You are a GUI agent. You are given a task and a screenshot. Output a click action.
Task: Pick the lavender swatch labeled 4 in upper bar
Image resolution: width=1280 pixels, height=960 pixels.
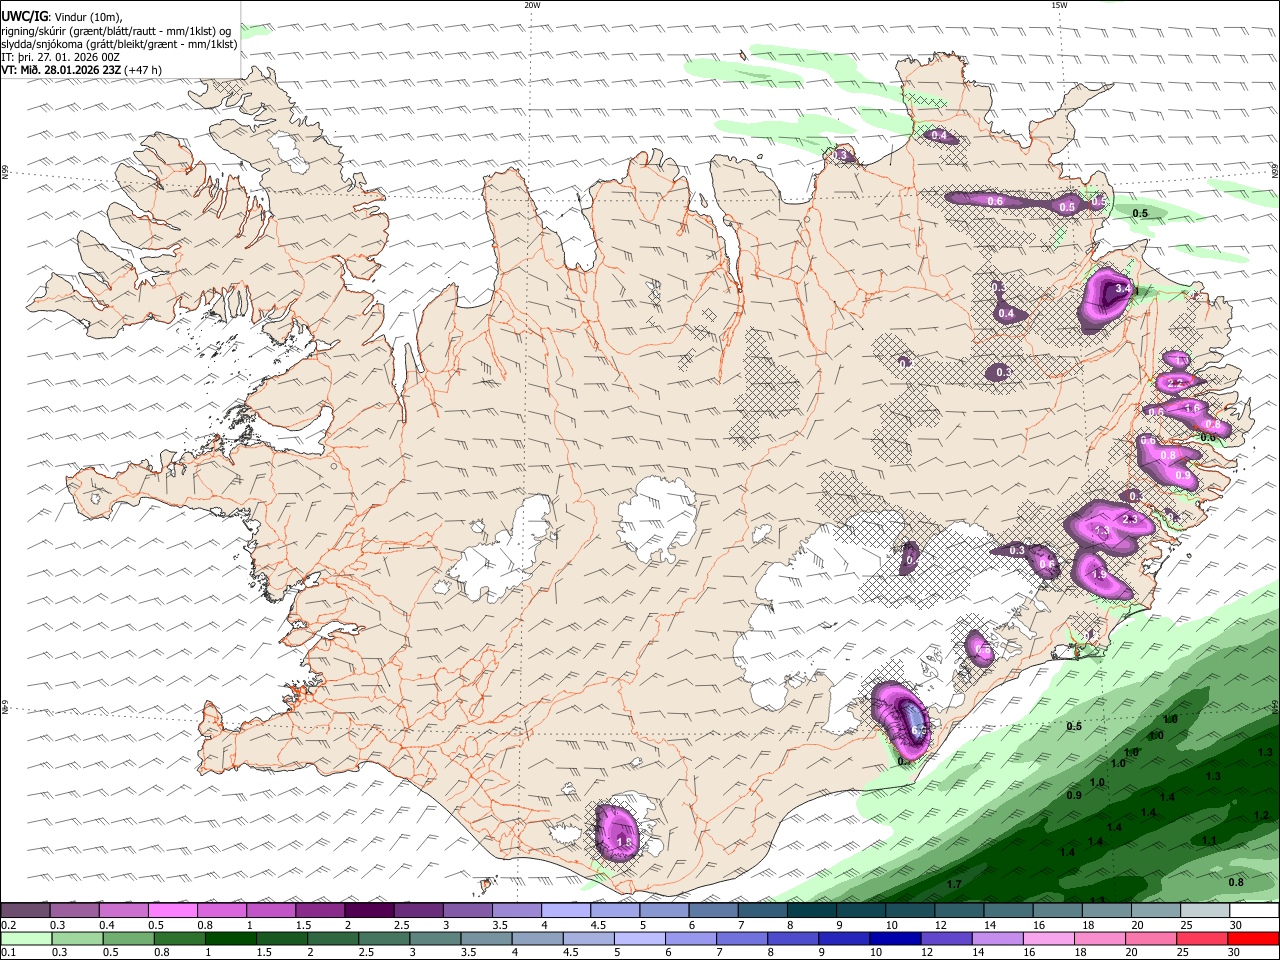tap(566, 911)
